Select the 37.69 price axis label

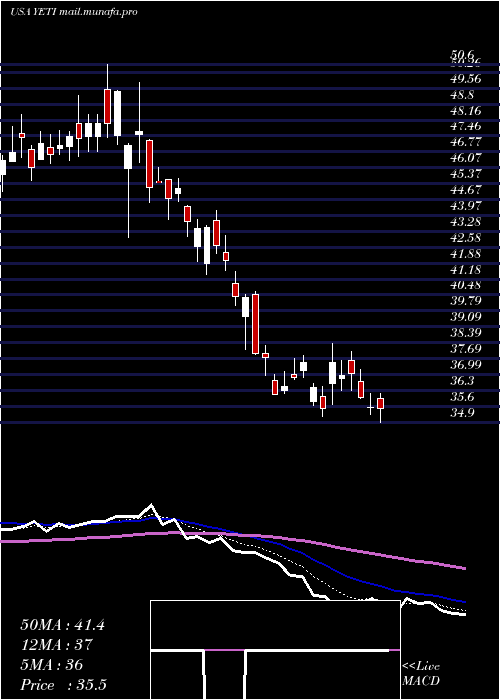[x=466, y=349]
